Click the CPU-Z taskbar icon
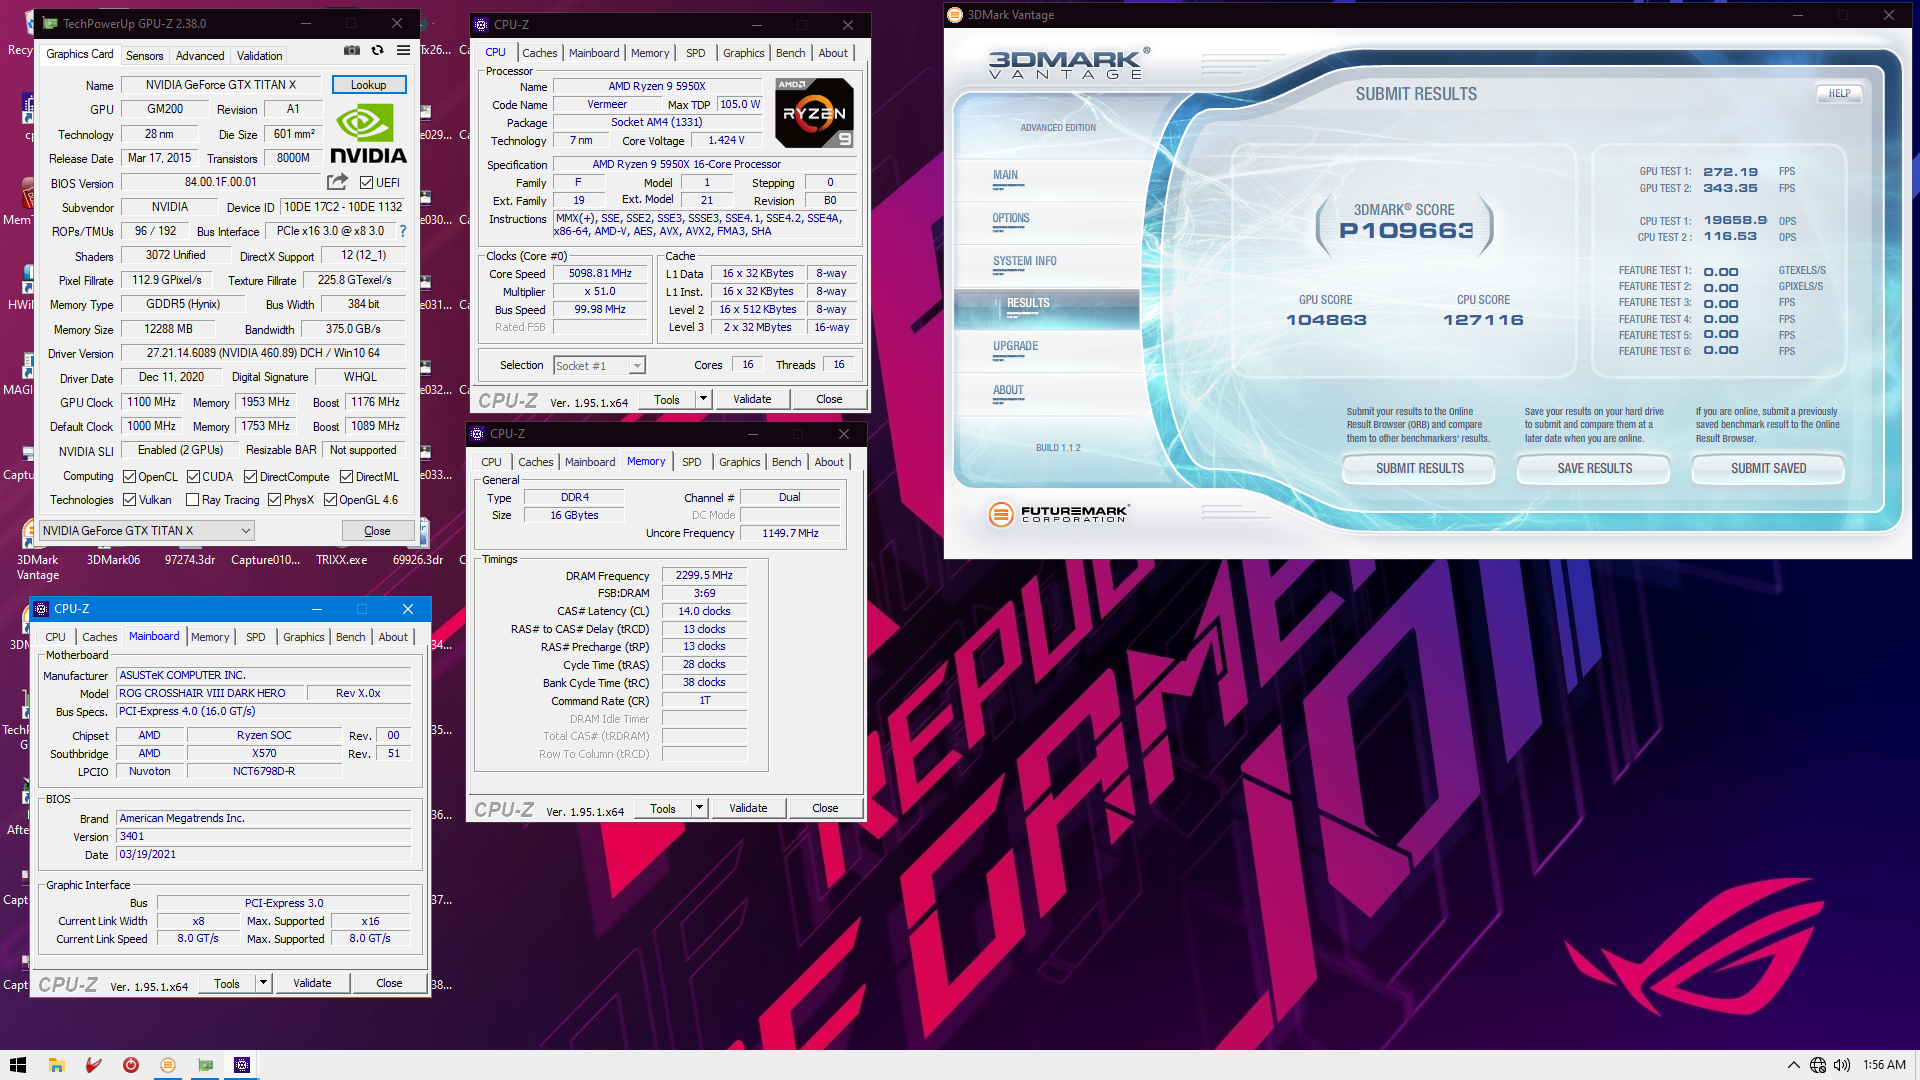The image size is (1920, 1080). [242, 1065]
